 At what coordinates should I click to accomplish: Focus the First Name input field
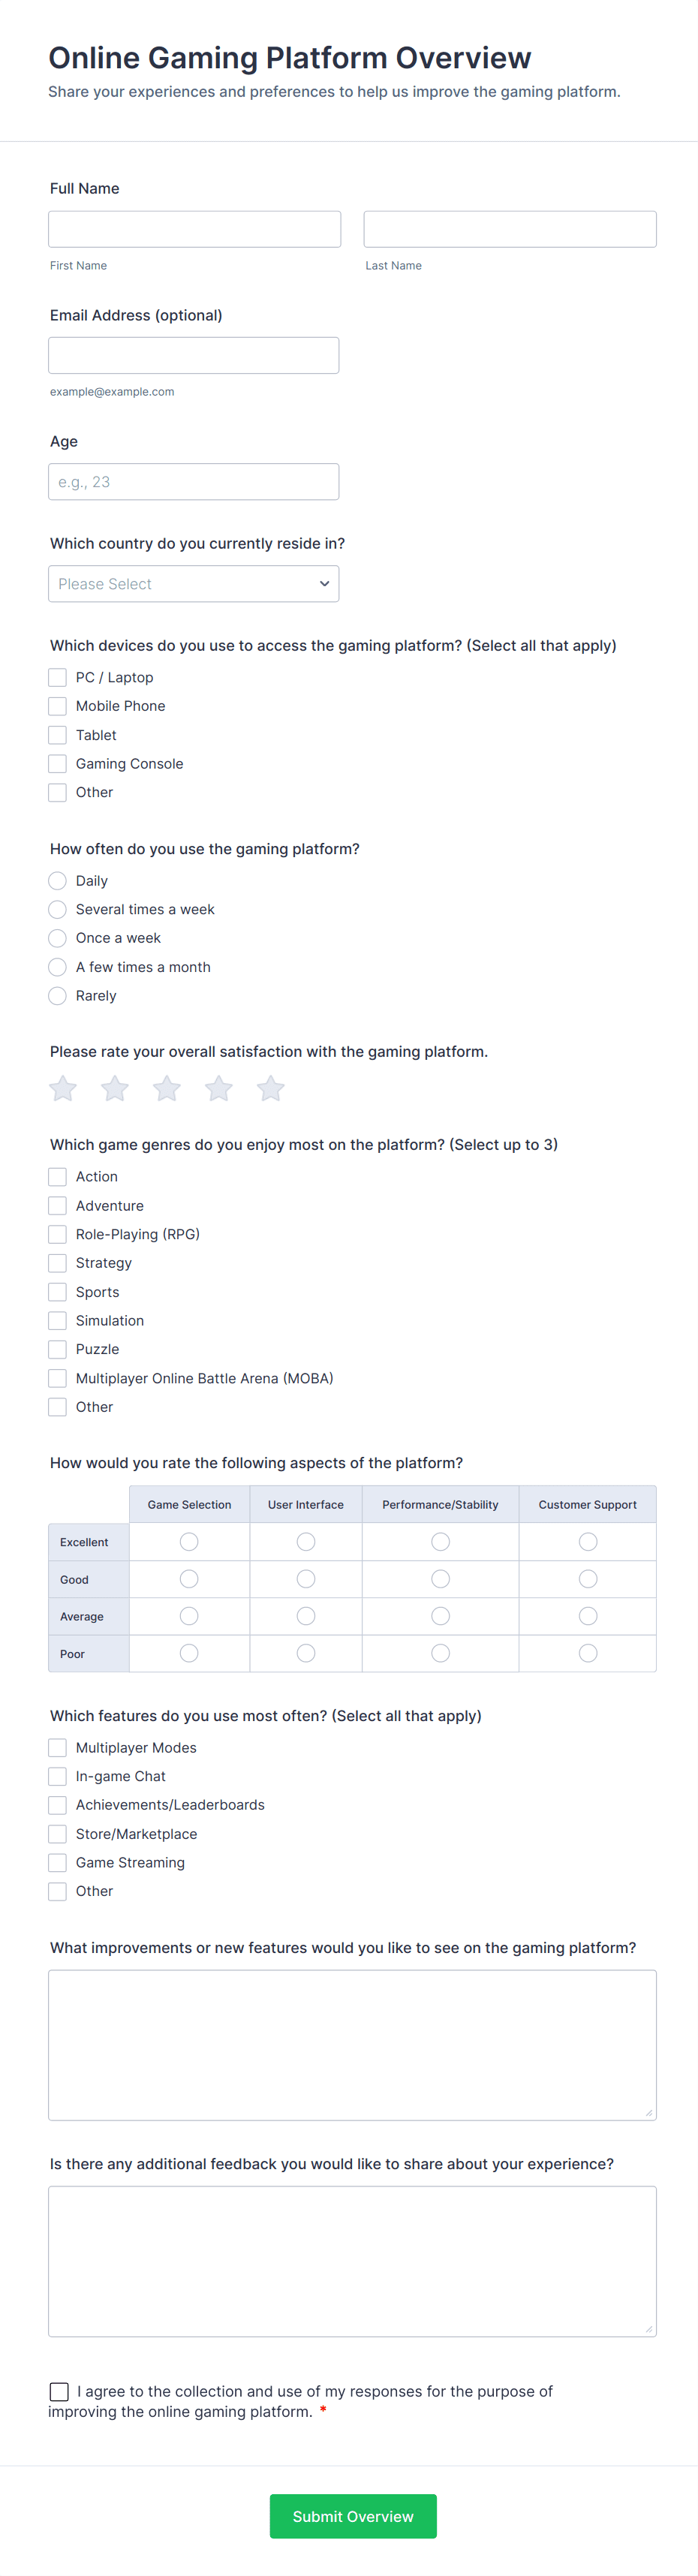point(194,229)
